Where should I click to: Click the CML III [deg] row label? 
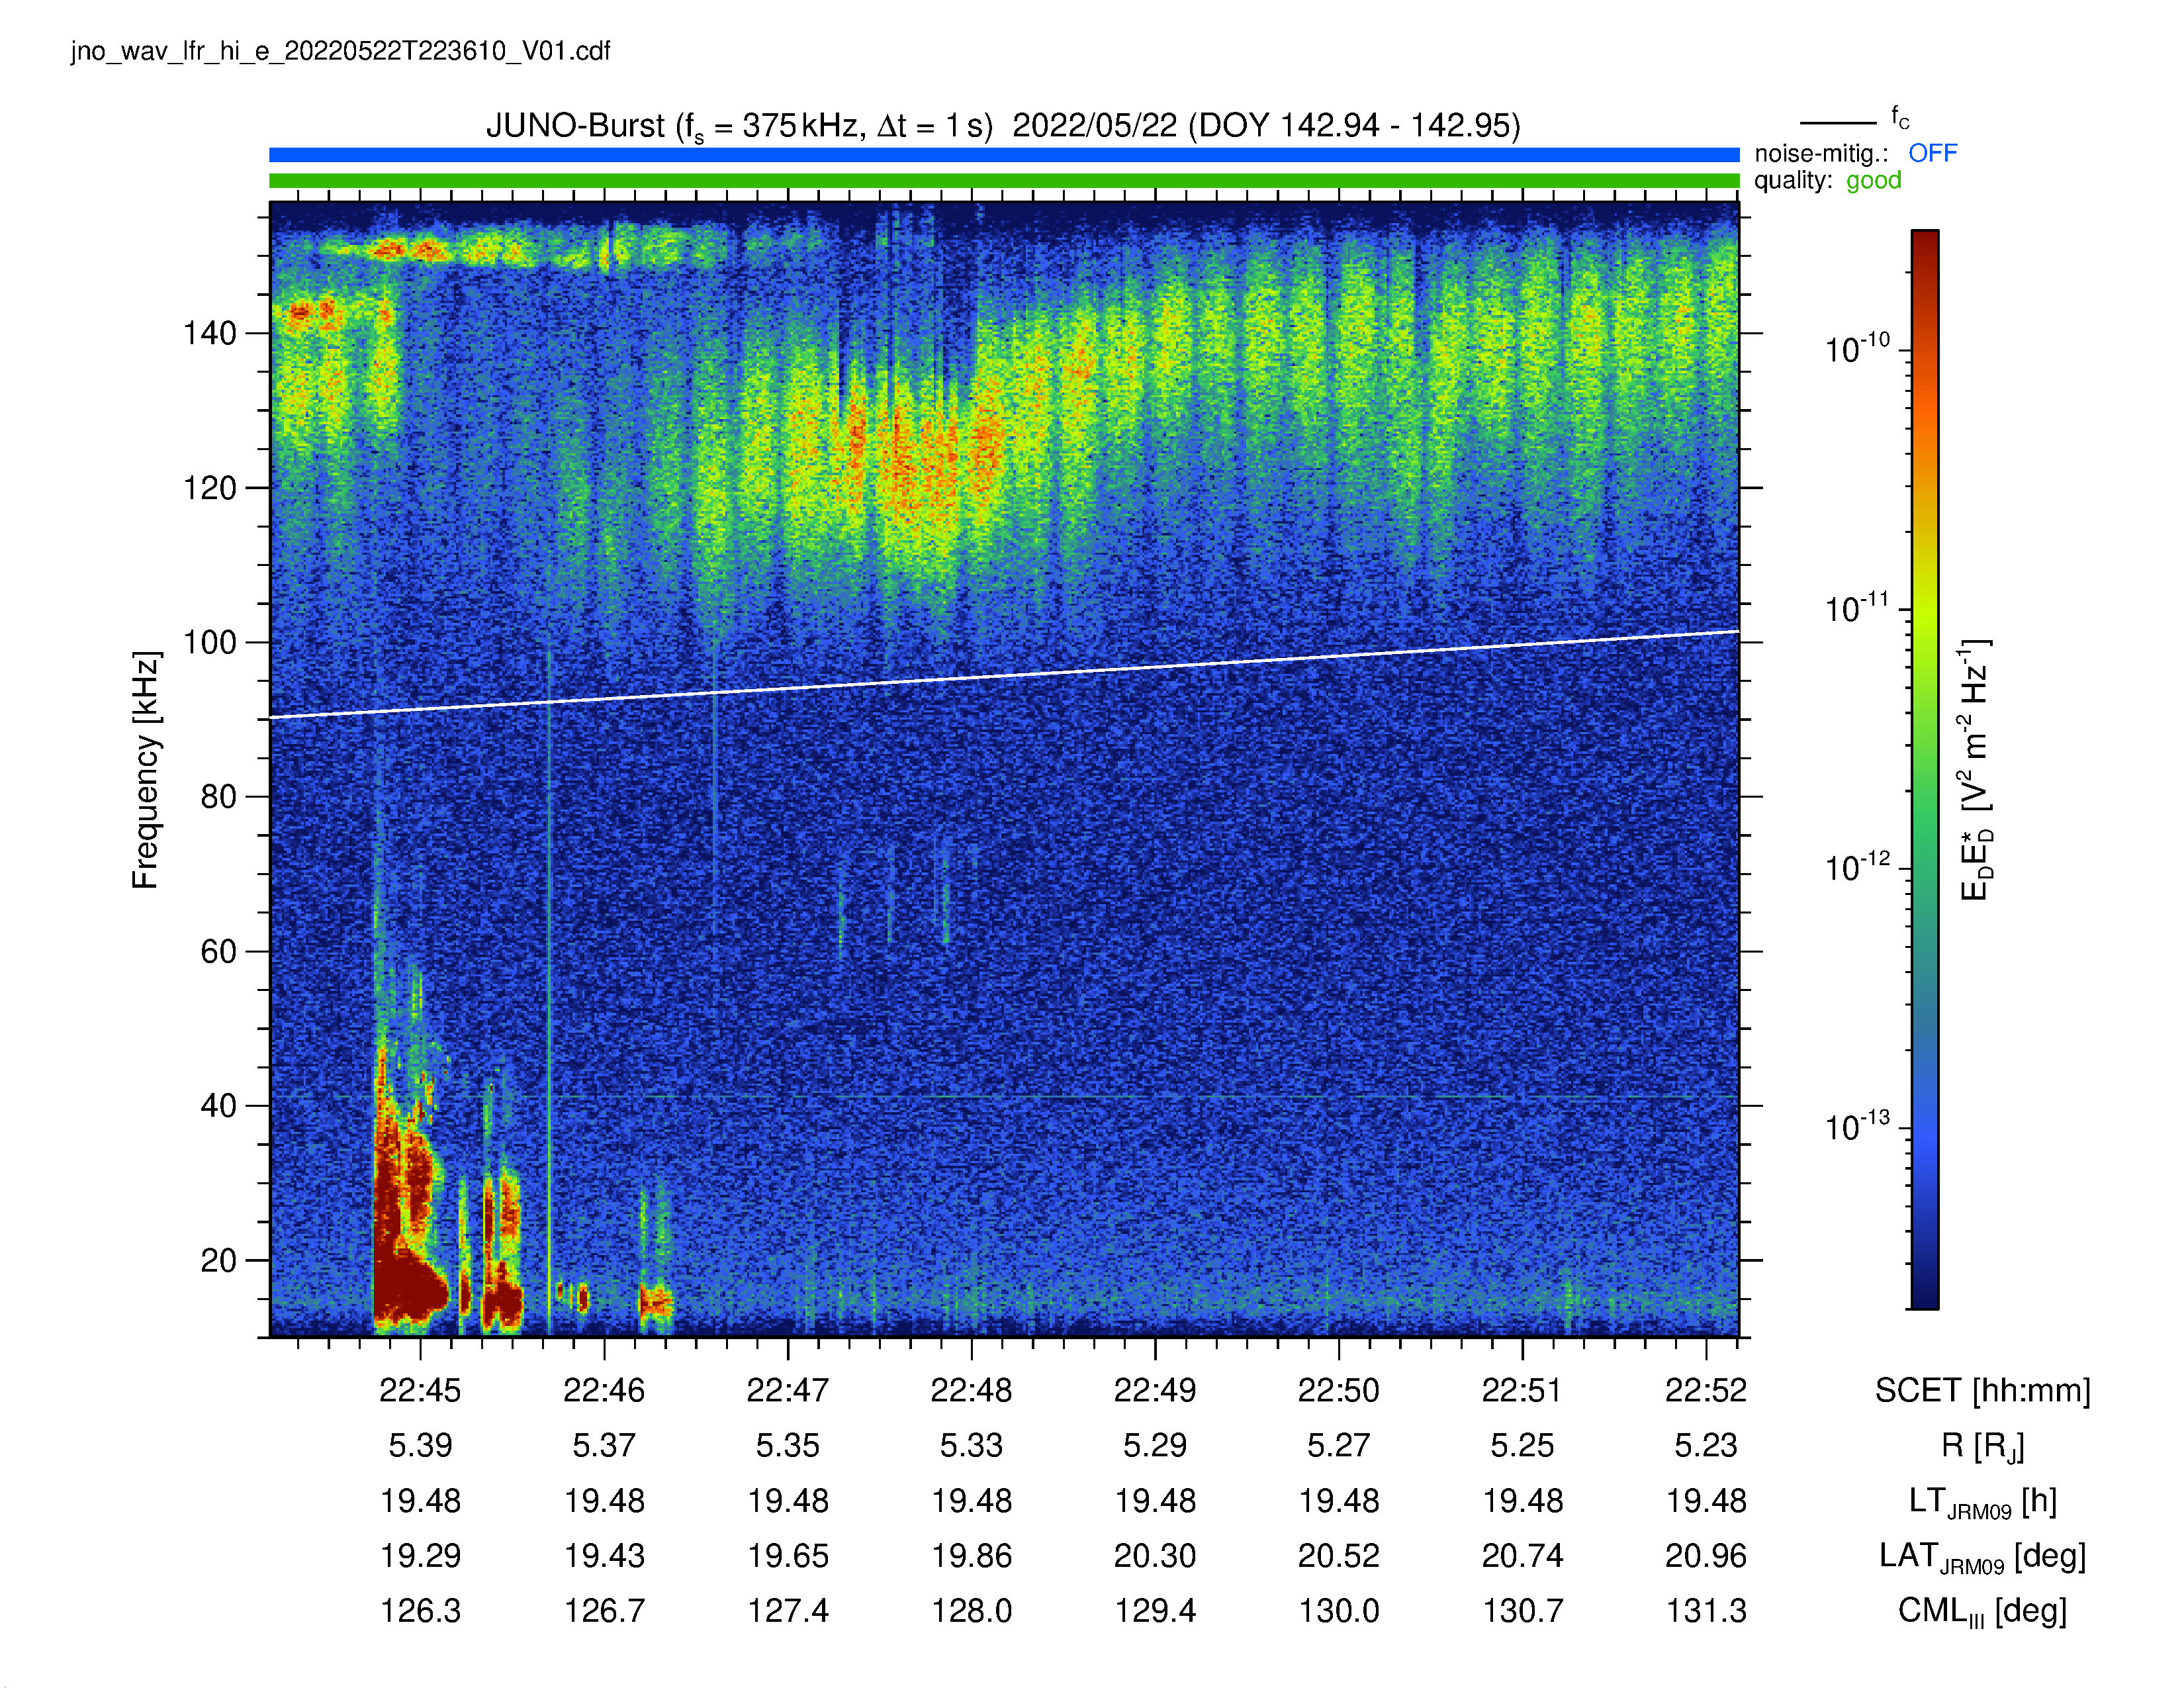[x=1982, y=1611]
